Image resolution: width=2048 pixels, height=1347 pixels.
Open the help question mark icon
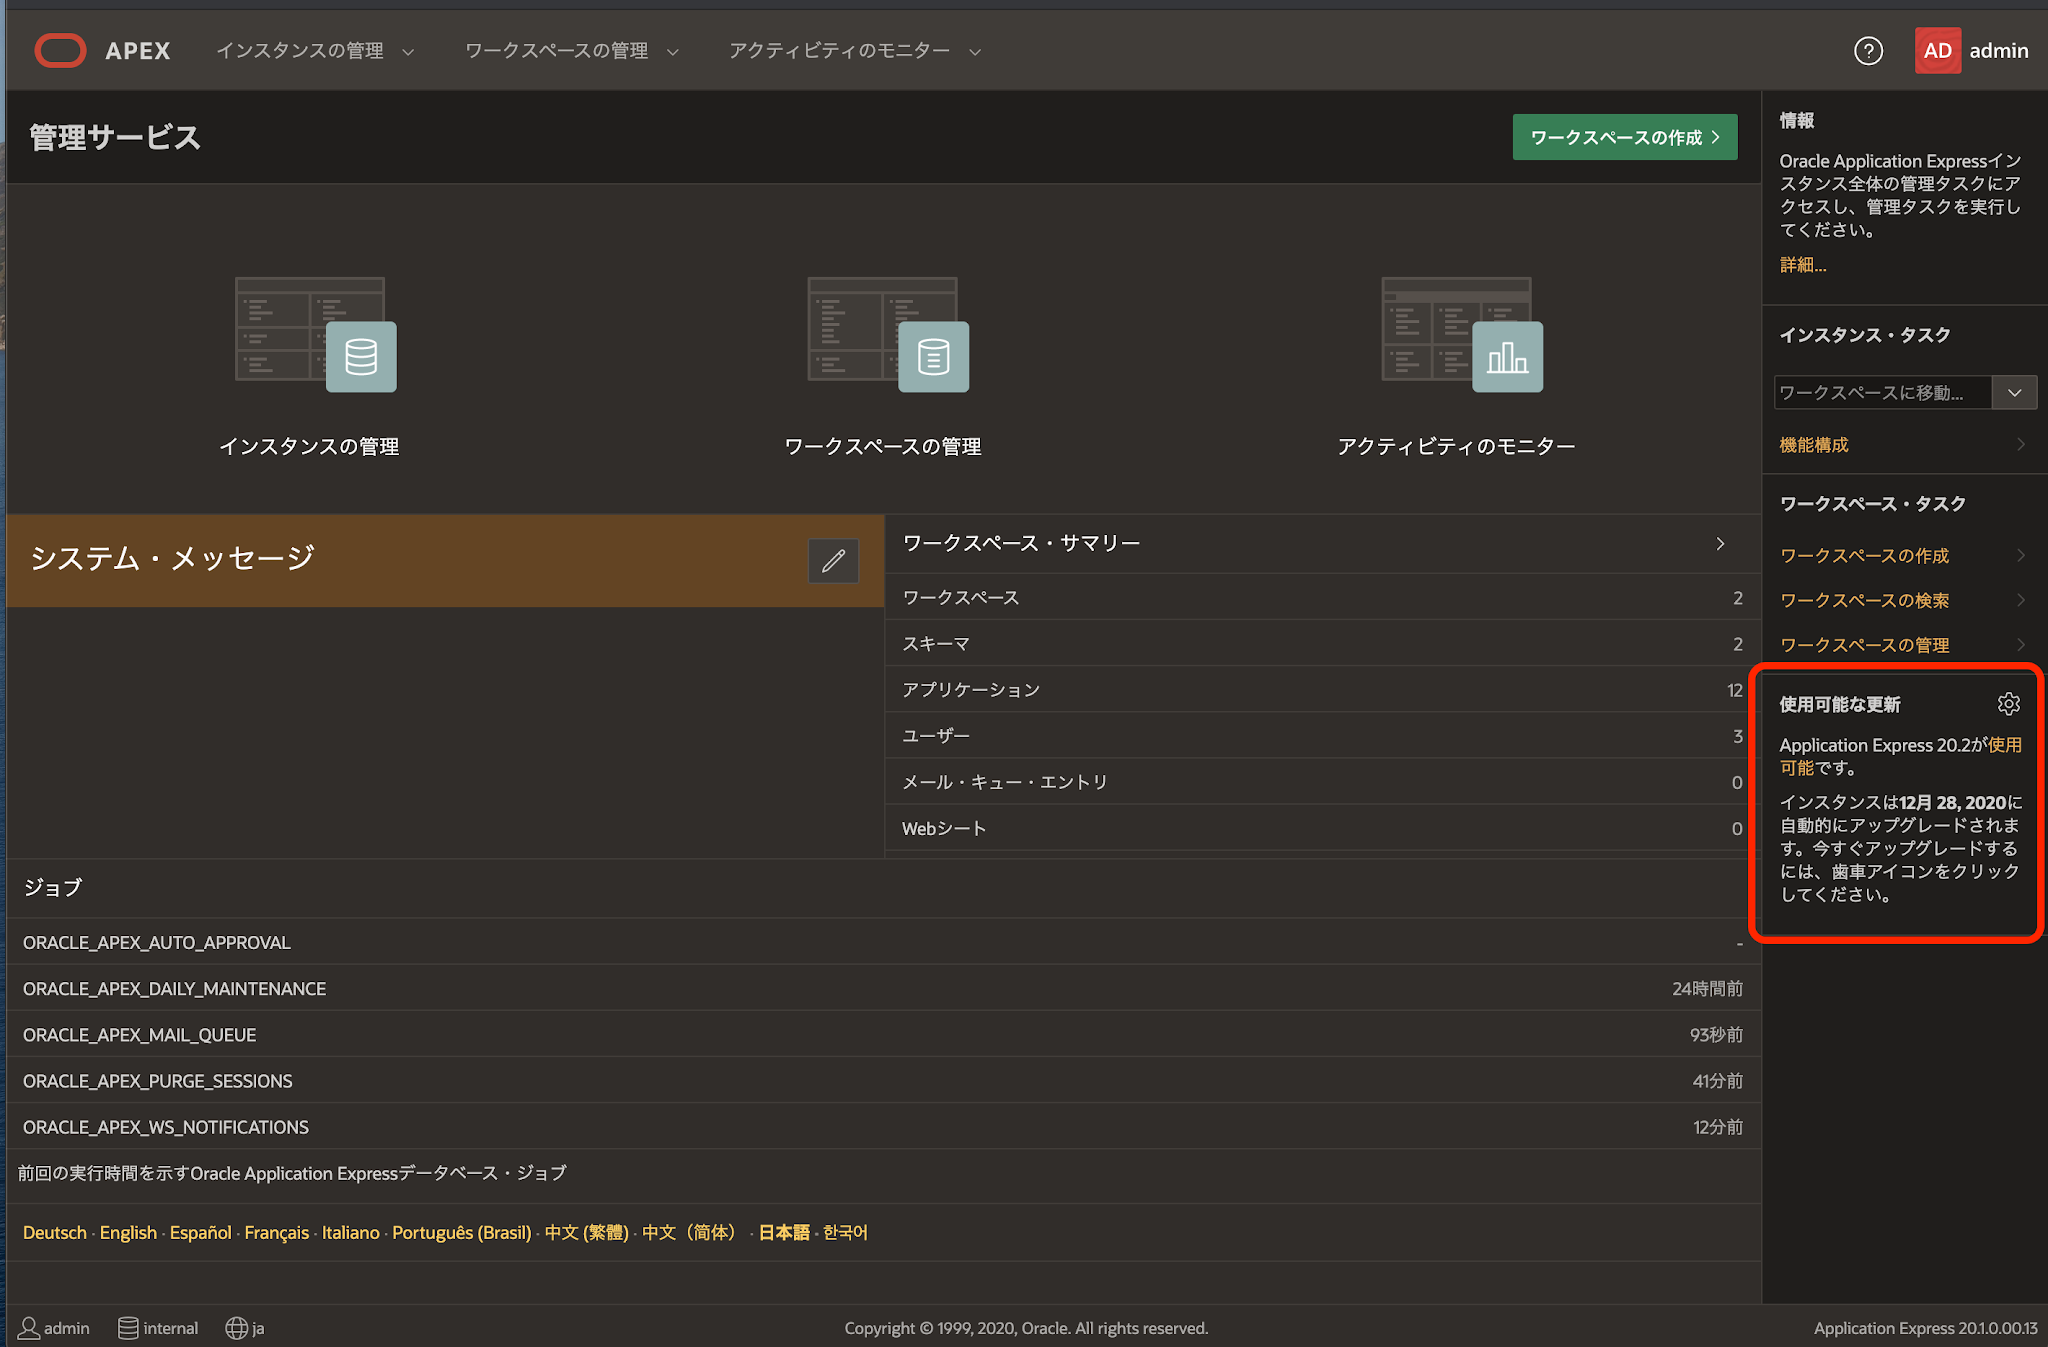(x=1867, y=50)
